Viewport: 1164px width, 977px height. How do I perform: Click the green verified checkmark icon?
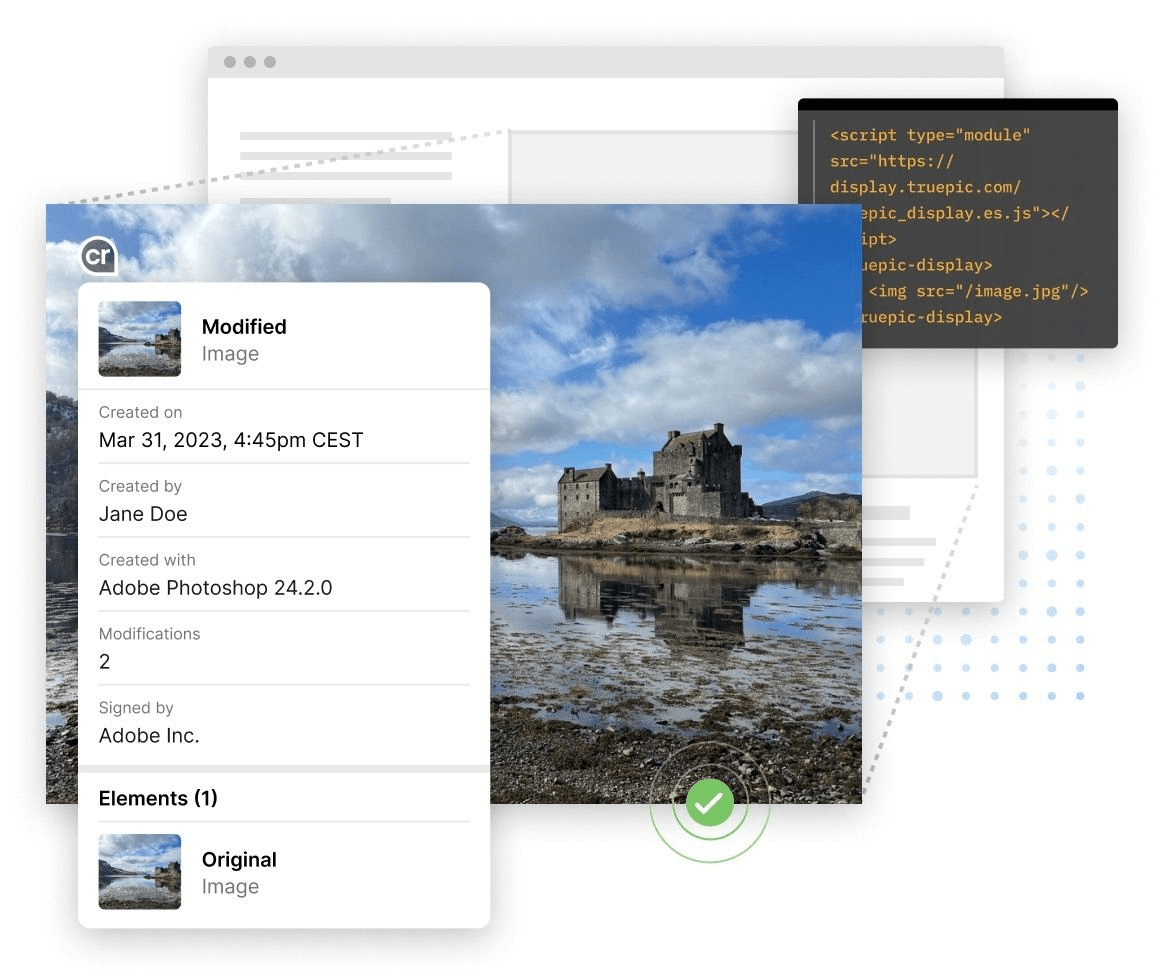[x=709, y=802]
